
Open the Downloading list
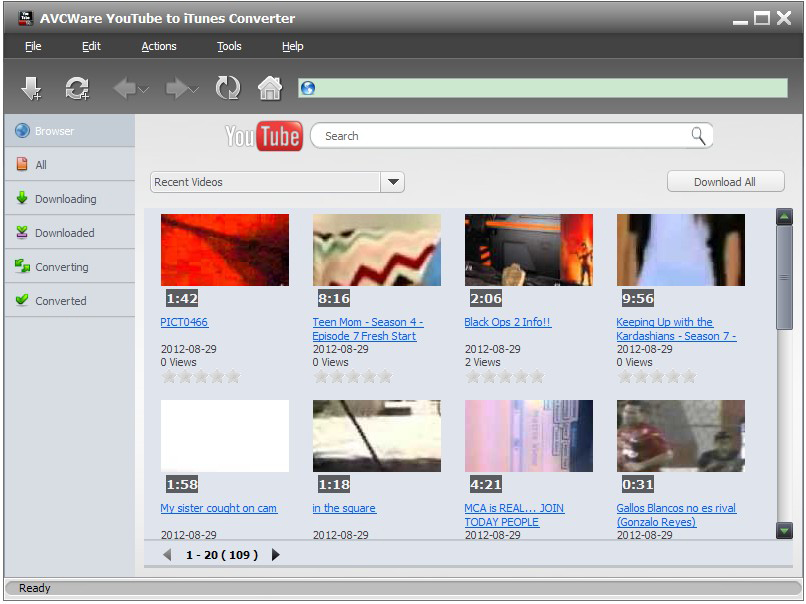click(x=70, y=198)
